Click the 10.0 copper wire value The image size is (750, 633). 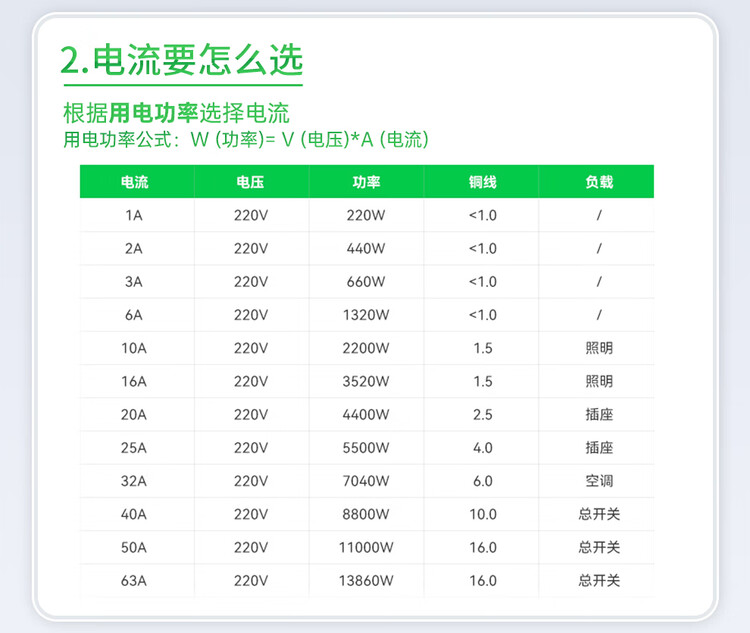click(x=483, y=514)
